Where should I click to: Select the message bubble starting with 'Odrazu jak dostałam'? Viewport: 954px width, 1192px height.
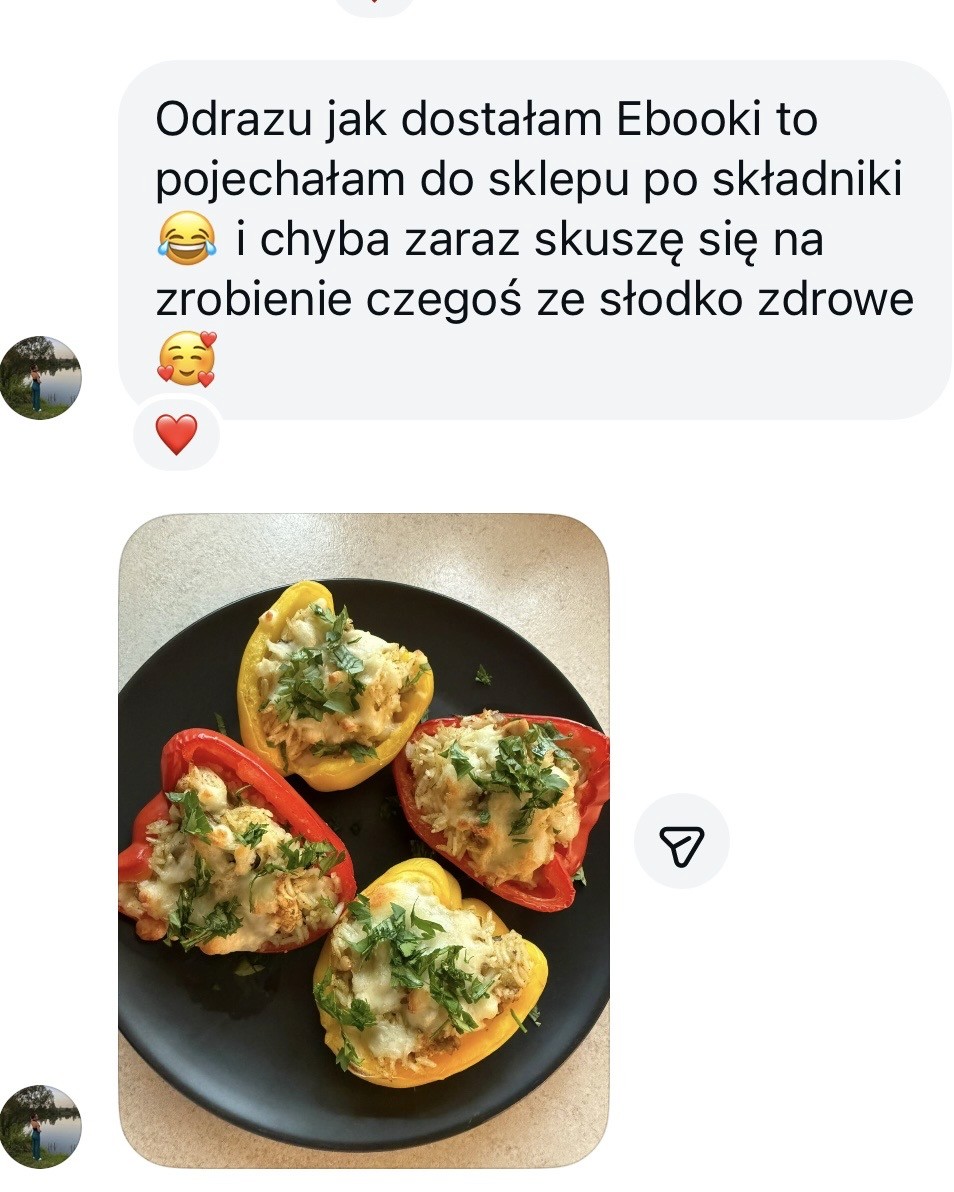coord(534,239)
